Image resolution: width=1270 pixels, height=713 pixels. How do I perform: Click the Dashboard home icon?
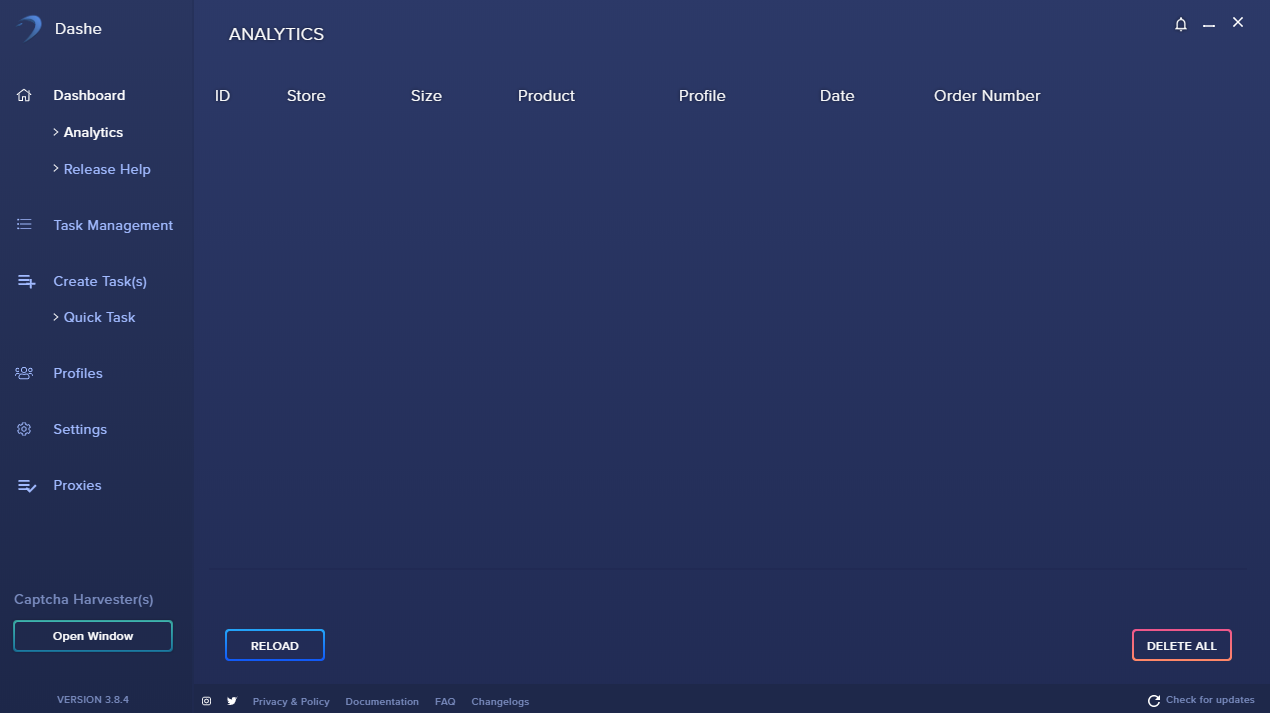tap(25, 95)
